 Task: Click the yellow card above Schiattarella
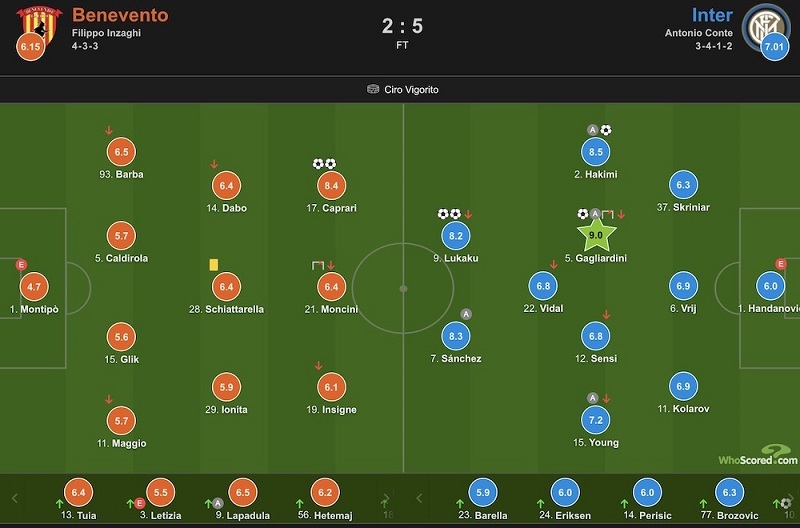click(x=213, y=265)
